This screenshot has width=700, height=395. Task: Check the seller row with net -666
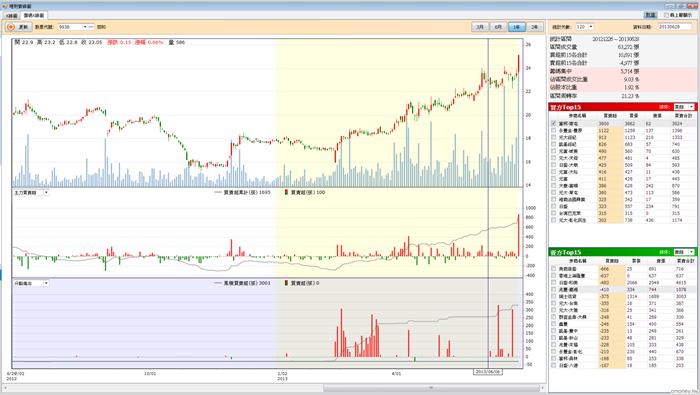(554, 269)
